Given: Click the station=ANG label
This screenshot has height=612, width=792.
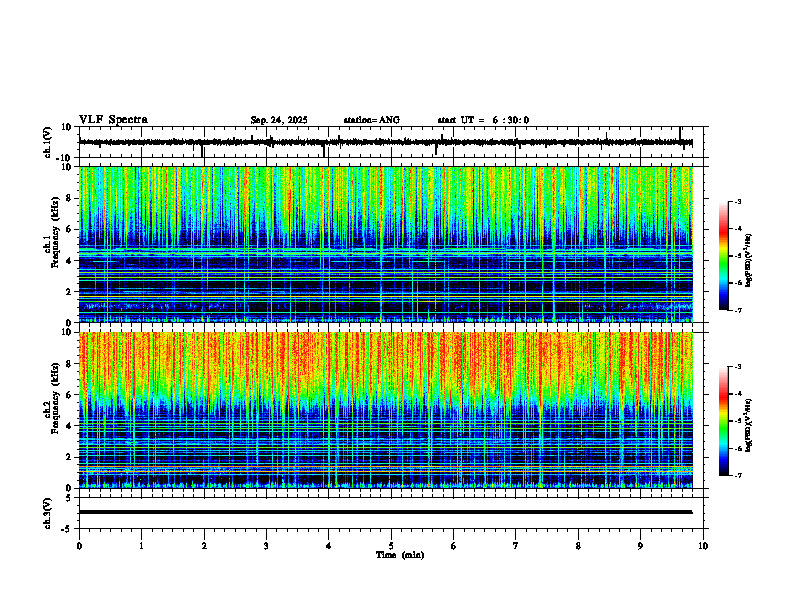Looking at the screenshot, I should pyautogui.click(x=372, y=120).
